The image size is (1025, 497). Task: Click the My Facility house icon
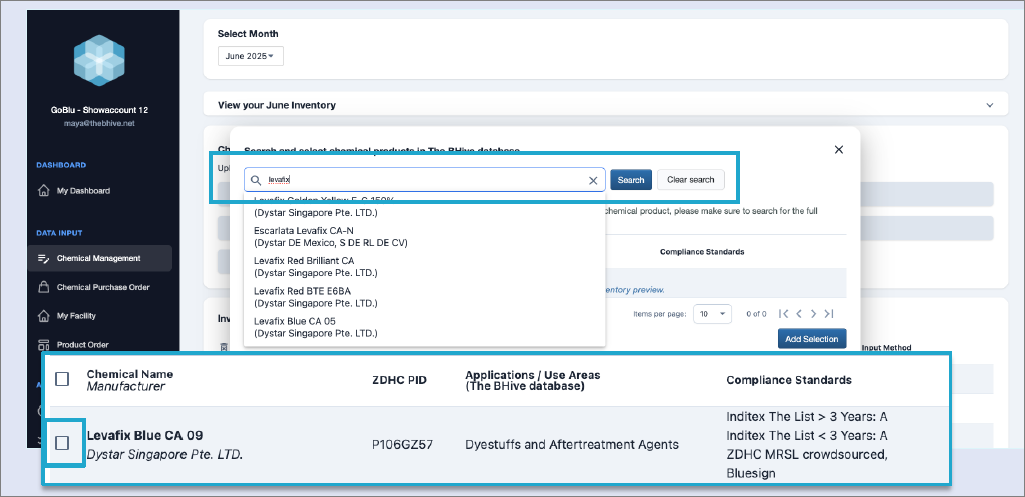44,316
